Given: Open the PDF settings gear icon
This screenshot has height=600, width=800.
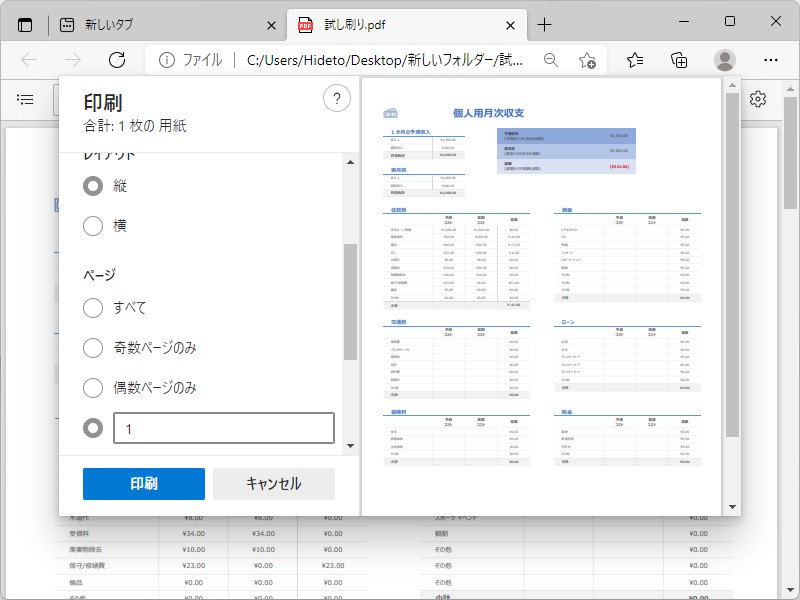Looking at the screenshot, I should (x=758, y=98).
